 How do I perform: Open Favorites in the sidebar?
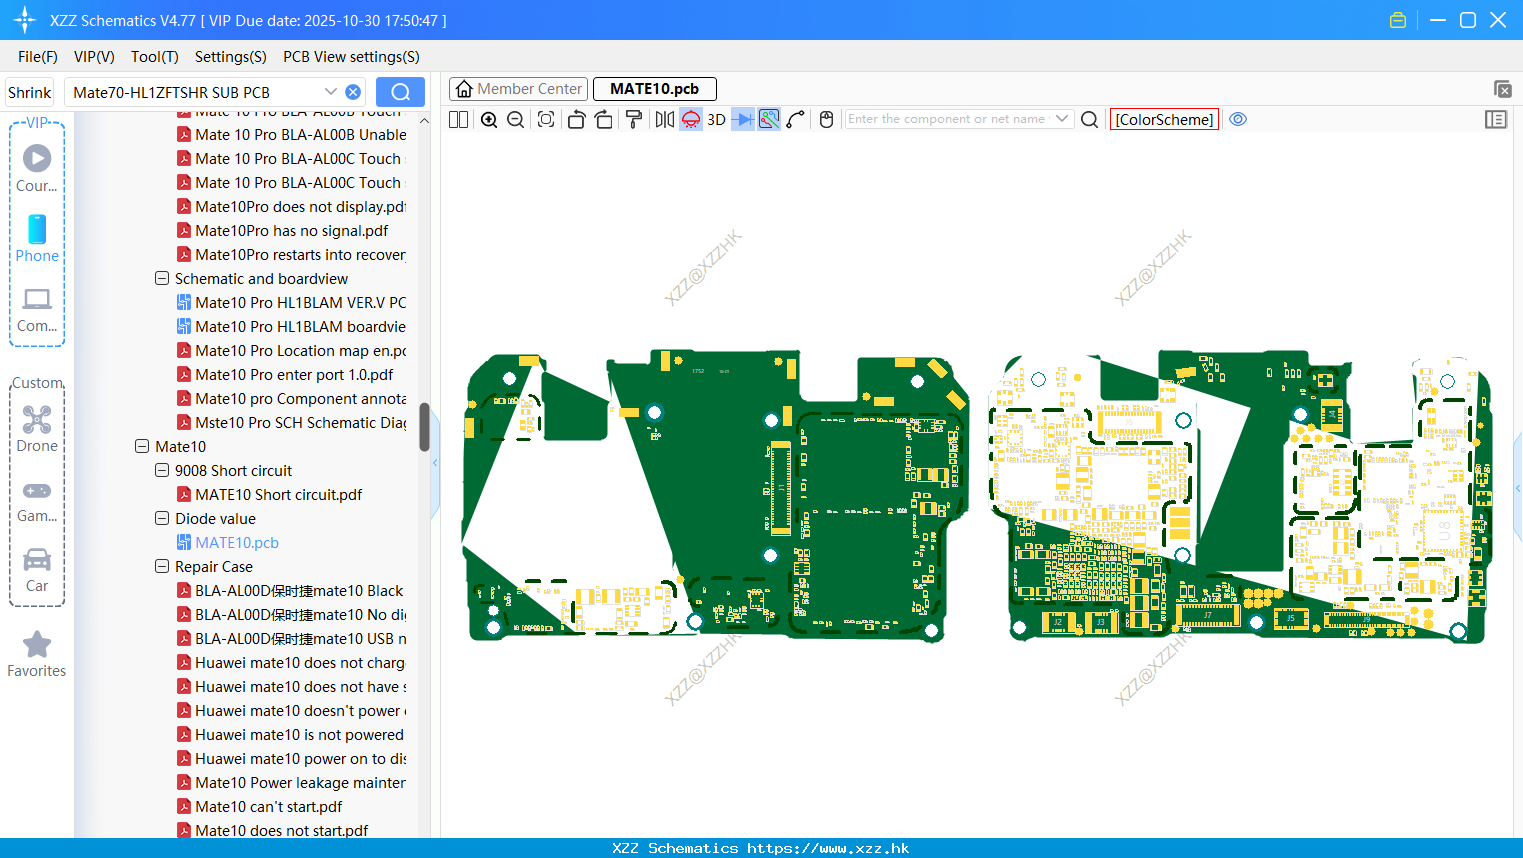[x=37, y=654]
